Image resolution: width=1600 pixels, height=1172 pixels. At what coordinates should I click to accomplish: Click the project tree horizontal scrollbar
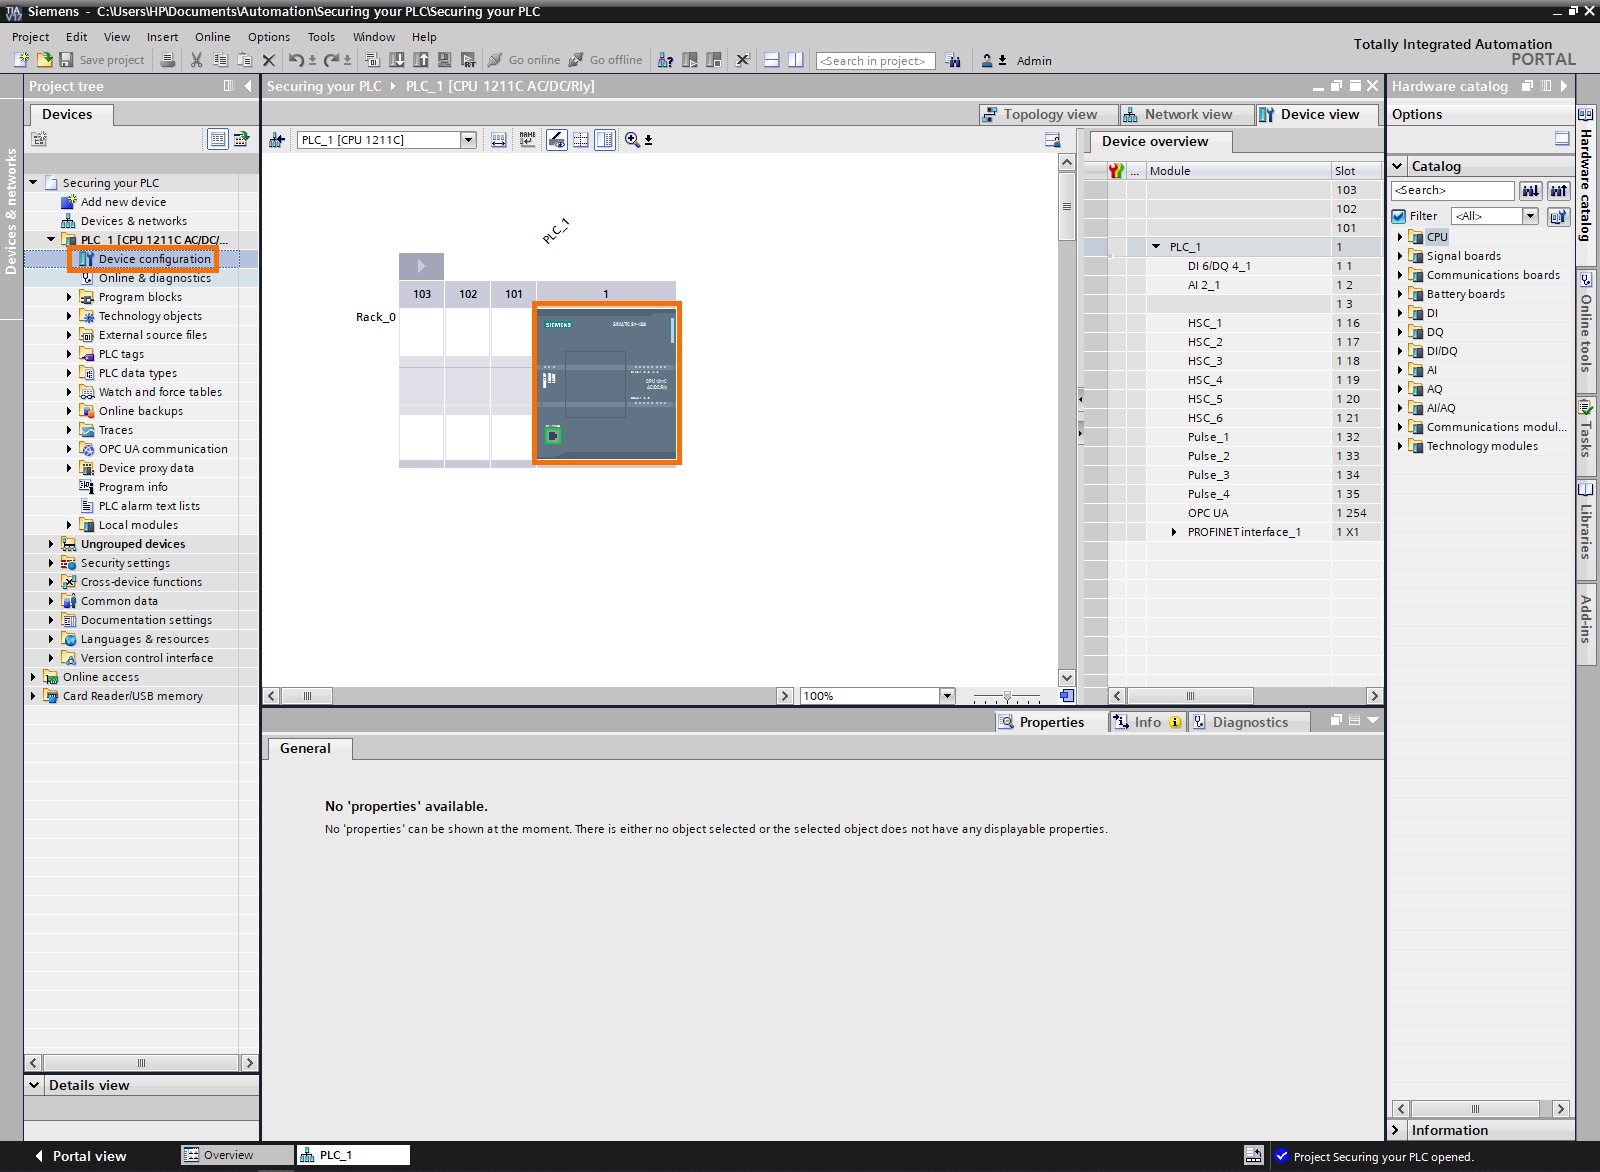coord(141,1063)
